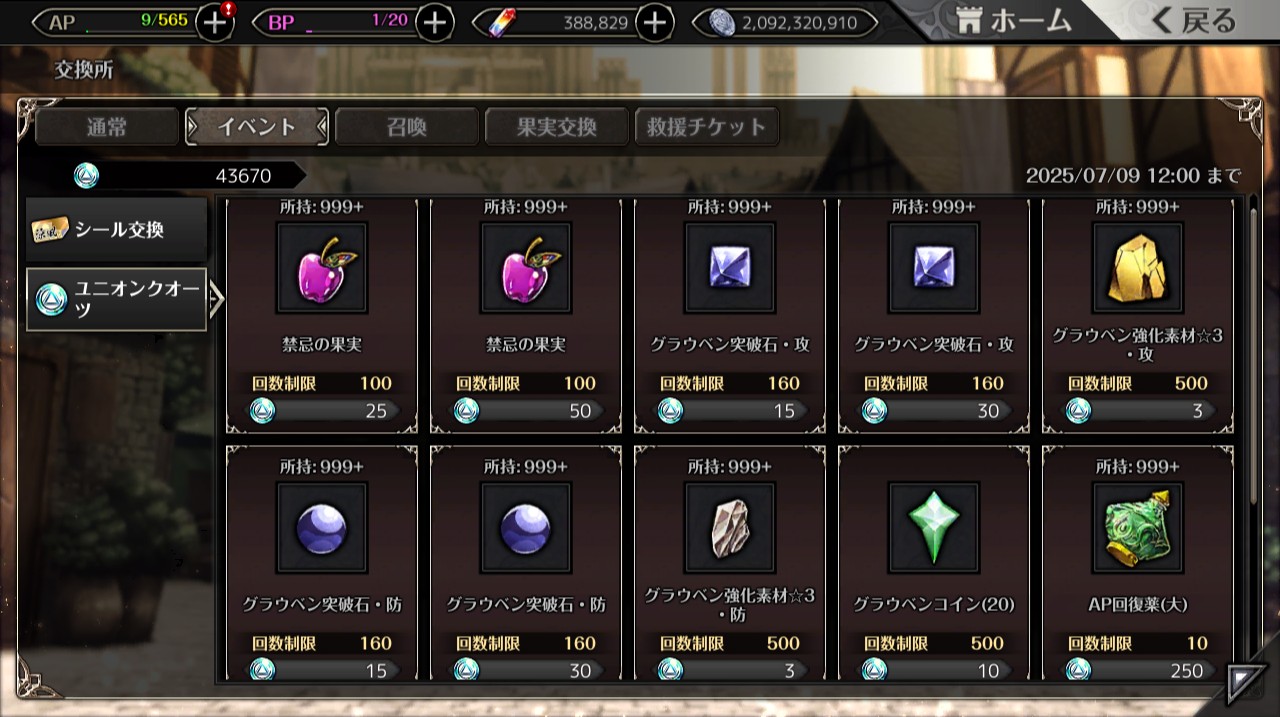Open the 召喚 tab
Viewport: 1280px width, 717px height.
(x=407, y=127)
